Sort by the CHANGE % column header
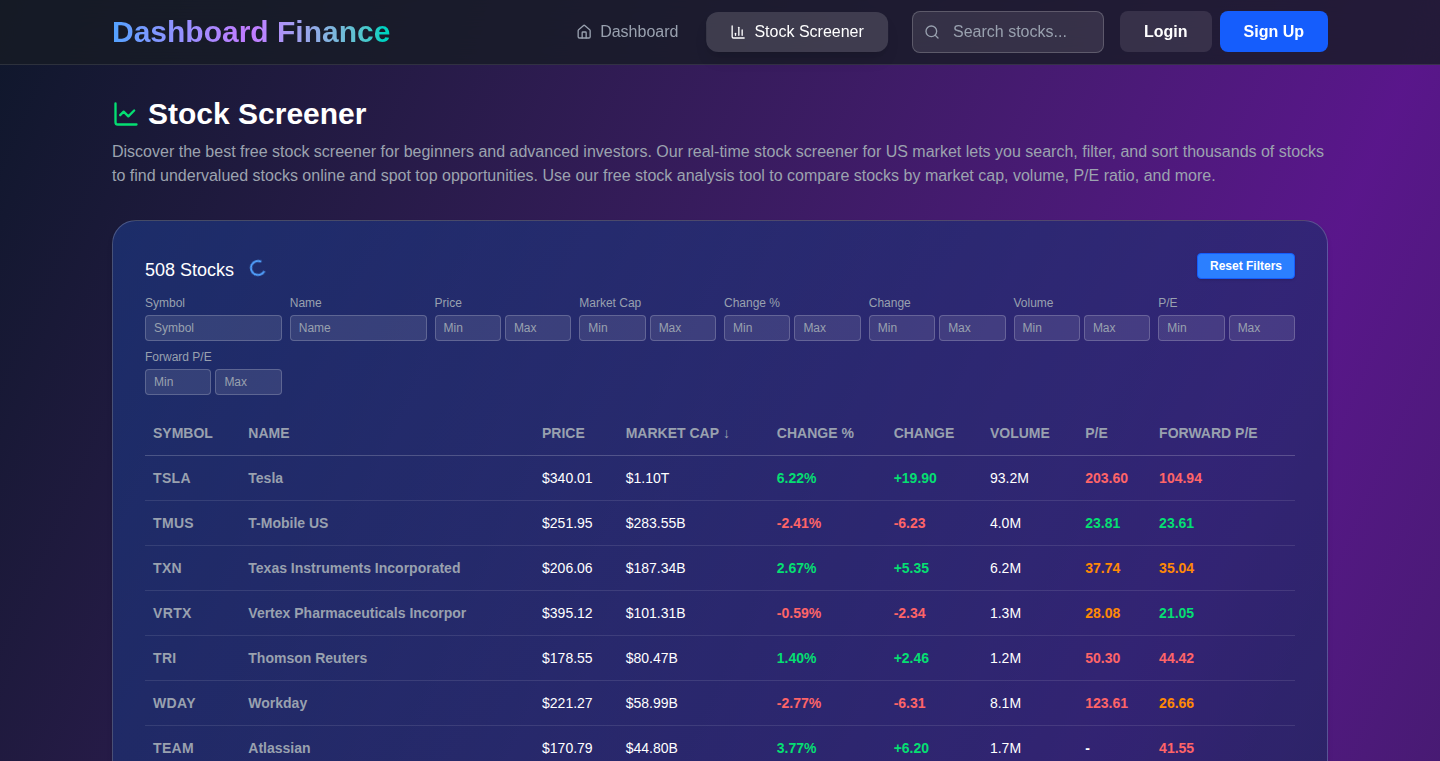Image resolution: width=1440 pixels, height=761 pixels. click(x=815, y=433)
